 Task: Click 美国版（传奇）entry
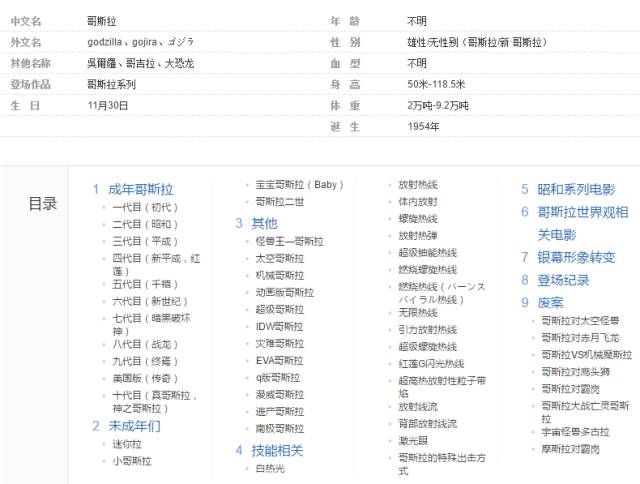pyautogui.click(x=145, y=379)
